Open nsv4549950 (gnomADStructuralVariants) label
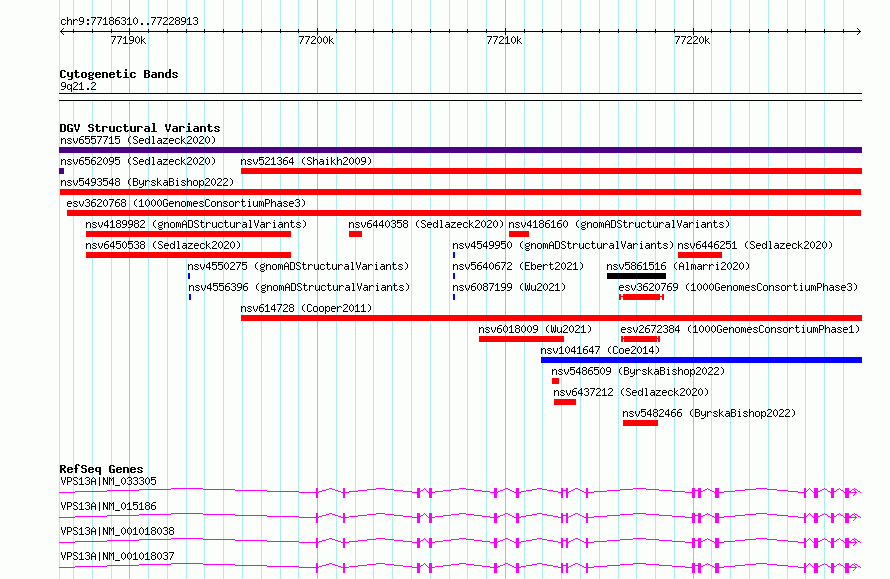 pyautogui.click(x=563, y=245)
